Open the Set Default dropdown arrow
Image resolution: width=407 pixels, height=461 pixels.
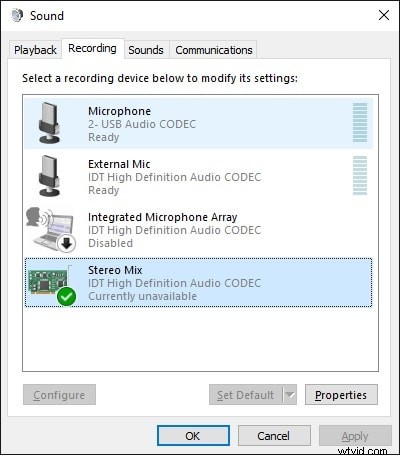290,395
